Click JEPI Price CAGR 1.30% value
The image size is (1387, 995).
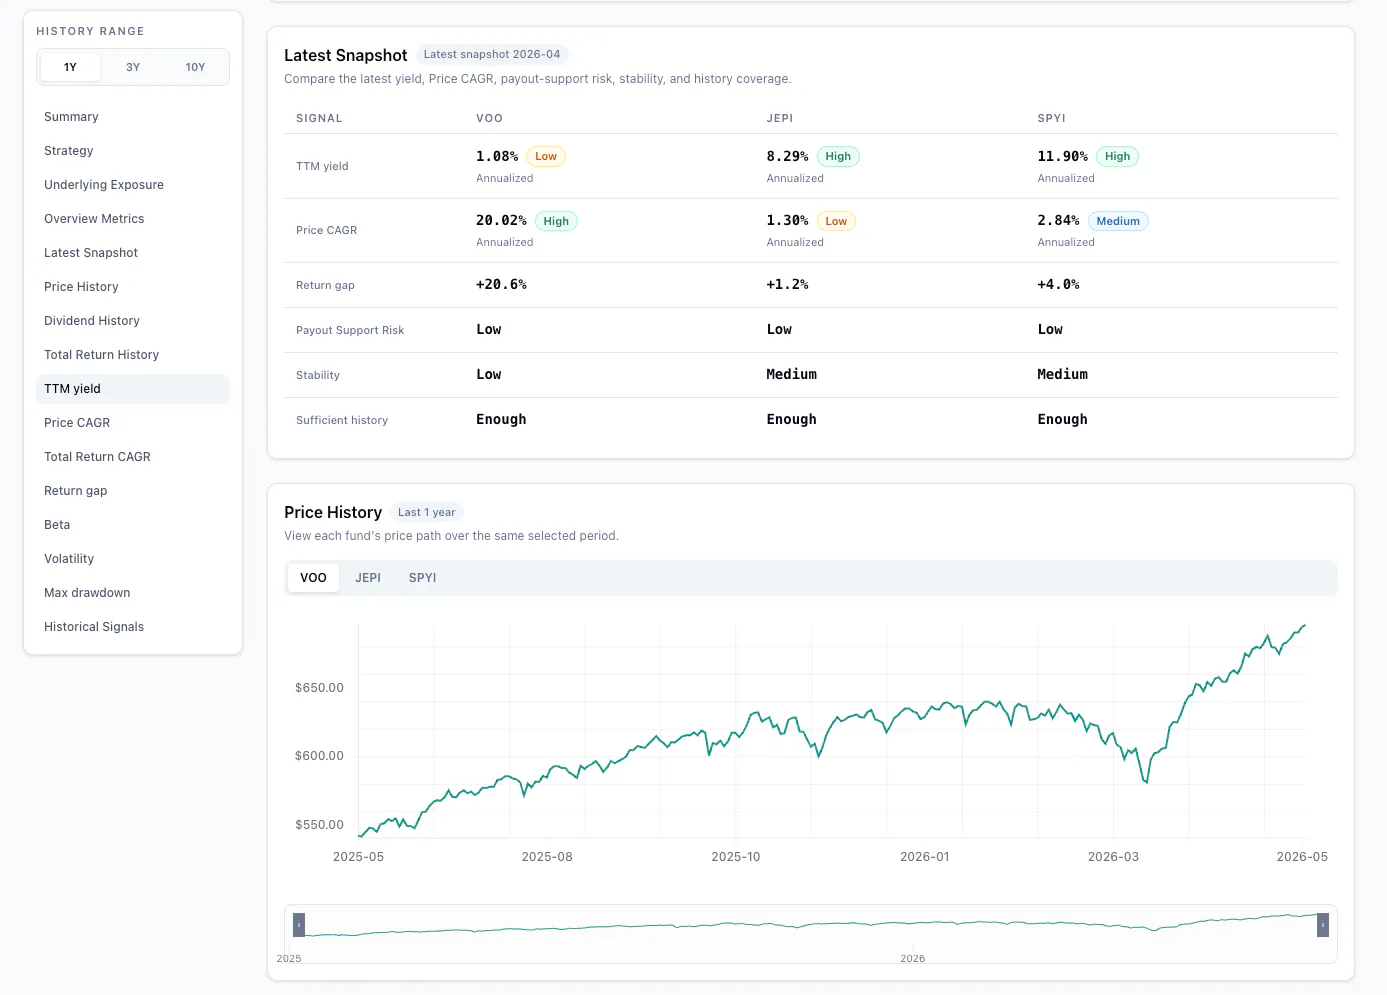tap(788, 220)
